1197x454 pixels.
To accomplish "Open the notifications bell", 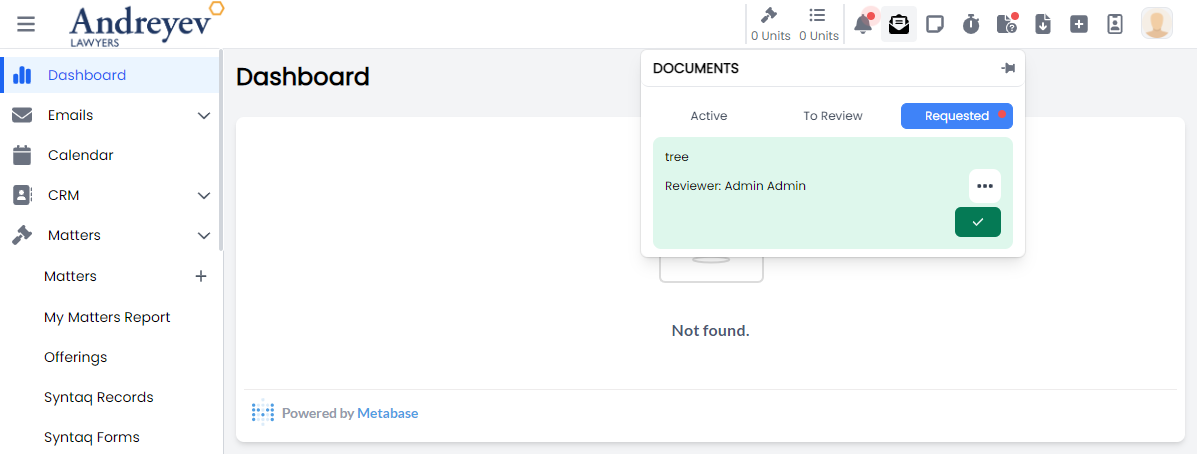I will pos(862,24).
